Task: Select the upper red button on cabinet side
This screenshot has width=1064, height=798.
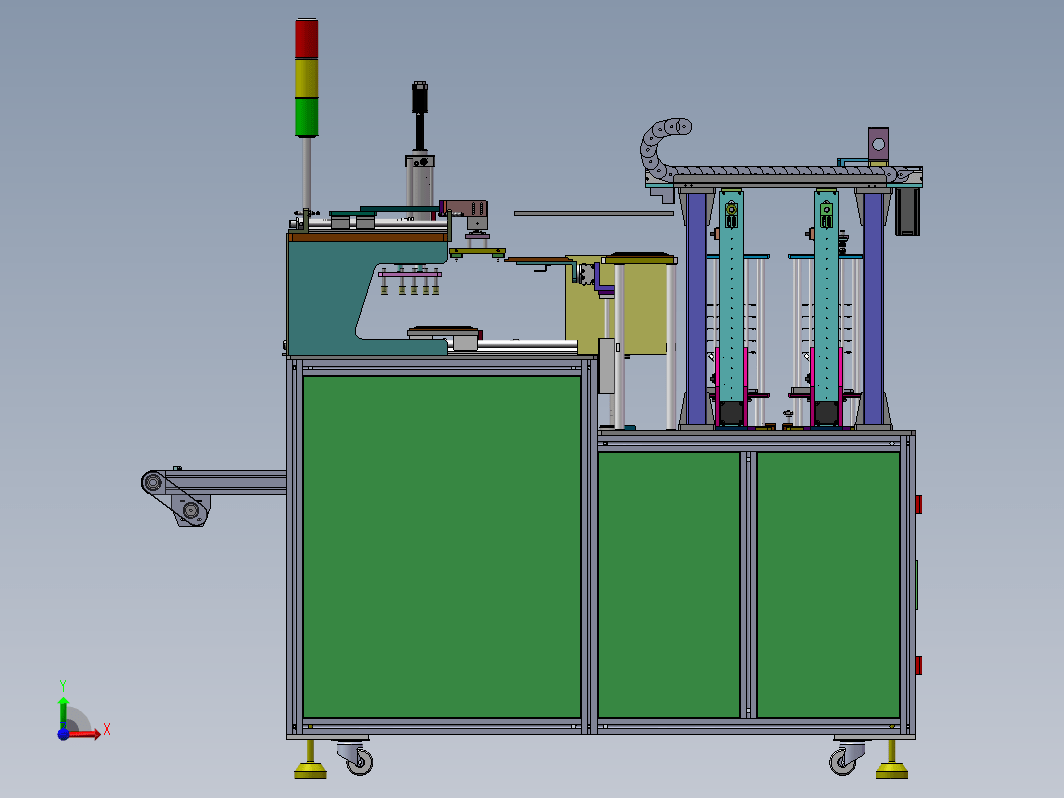Action: 919,504
